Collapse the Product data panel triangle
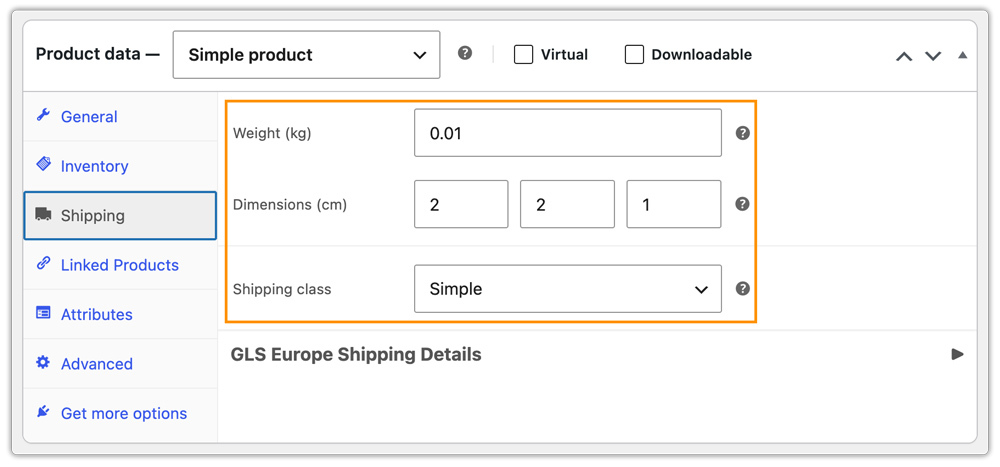1000x467 pixels. point(962,56)
